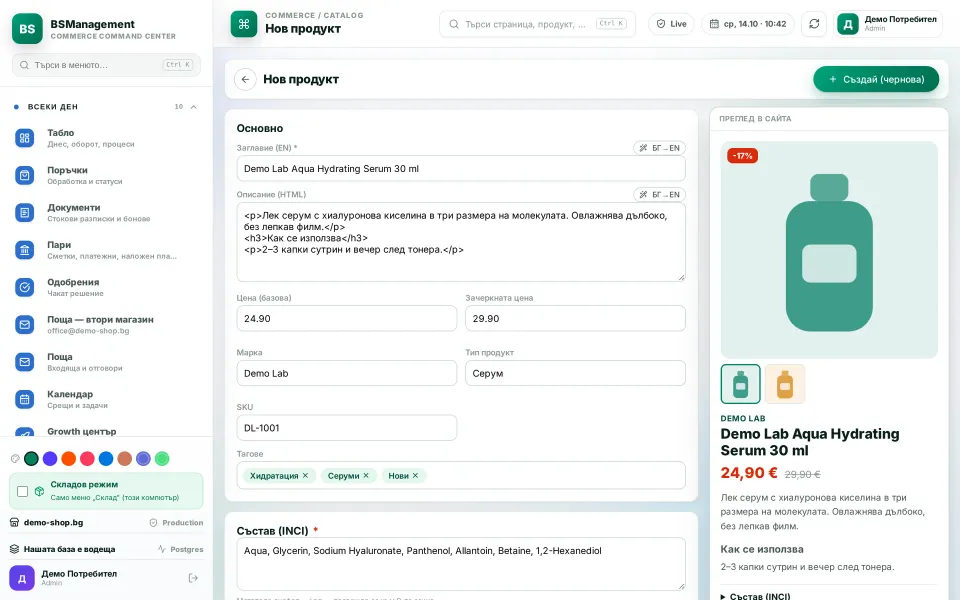Click the pulse icon next to Postgres
Viewport: 960px width, 600px height.
pos(162,549)
